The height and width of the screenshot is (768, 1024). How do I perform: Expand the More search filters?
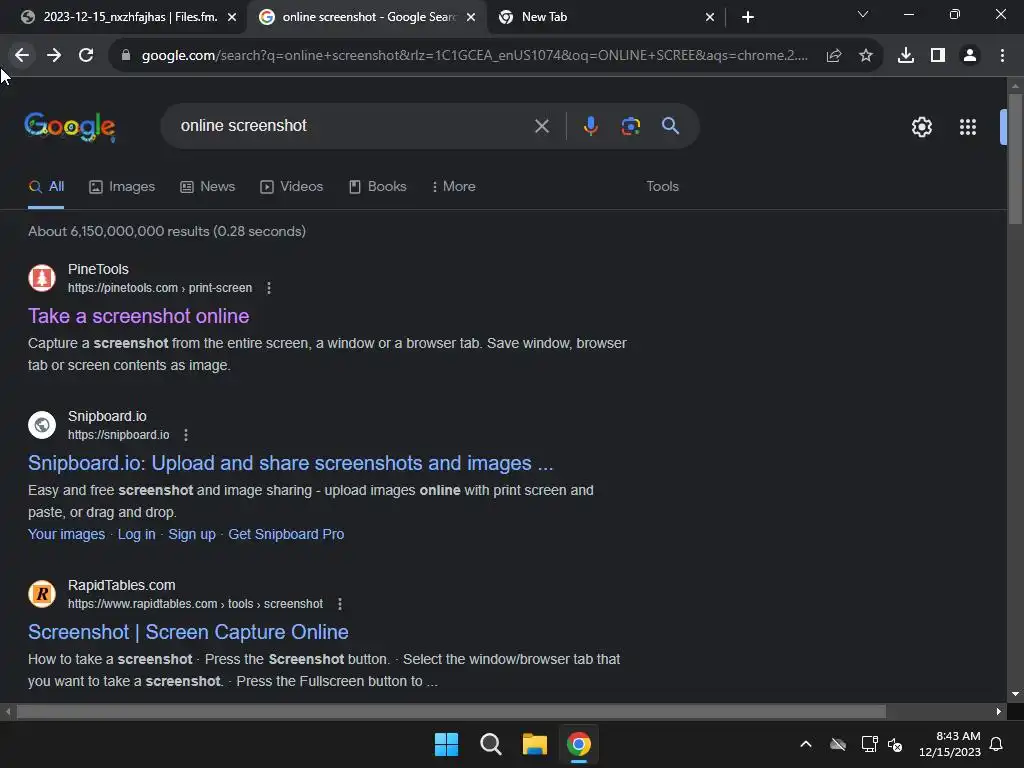[x=453, y=187]
